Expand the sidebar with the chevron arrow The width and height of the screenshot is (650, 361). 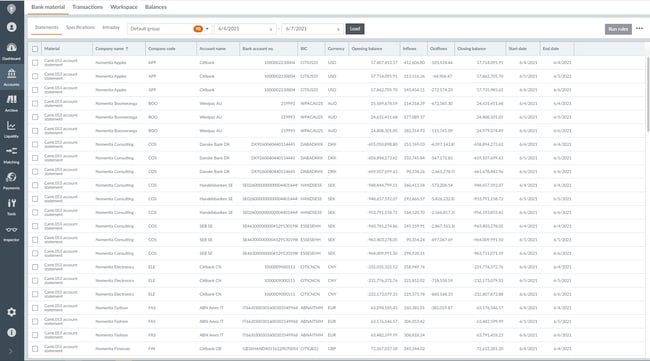tap(11, 351)
